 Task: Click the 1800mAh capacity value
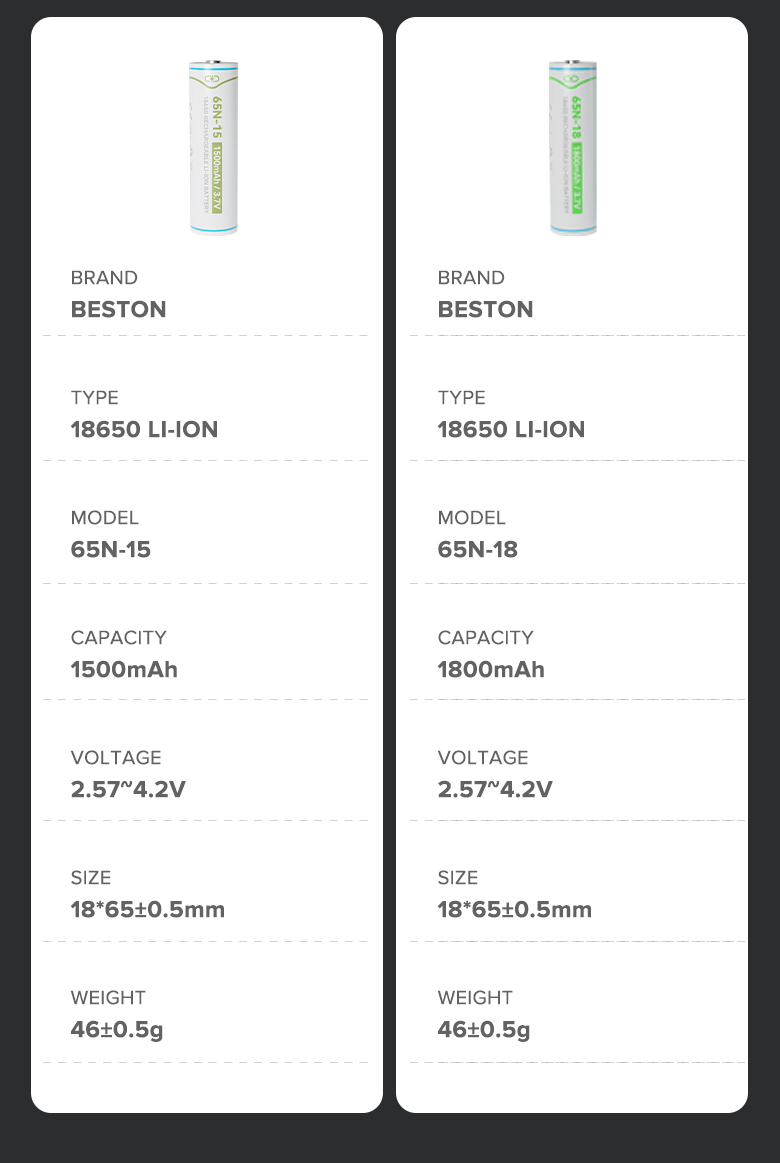491,669
